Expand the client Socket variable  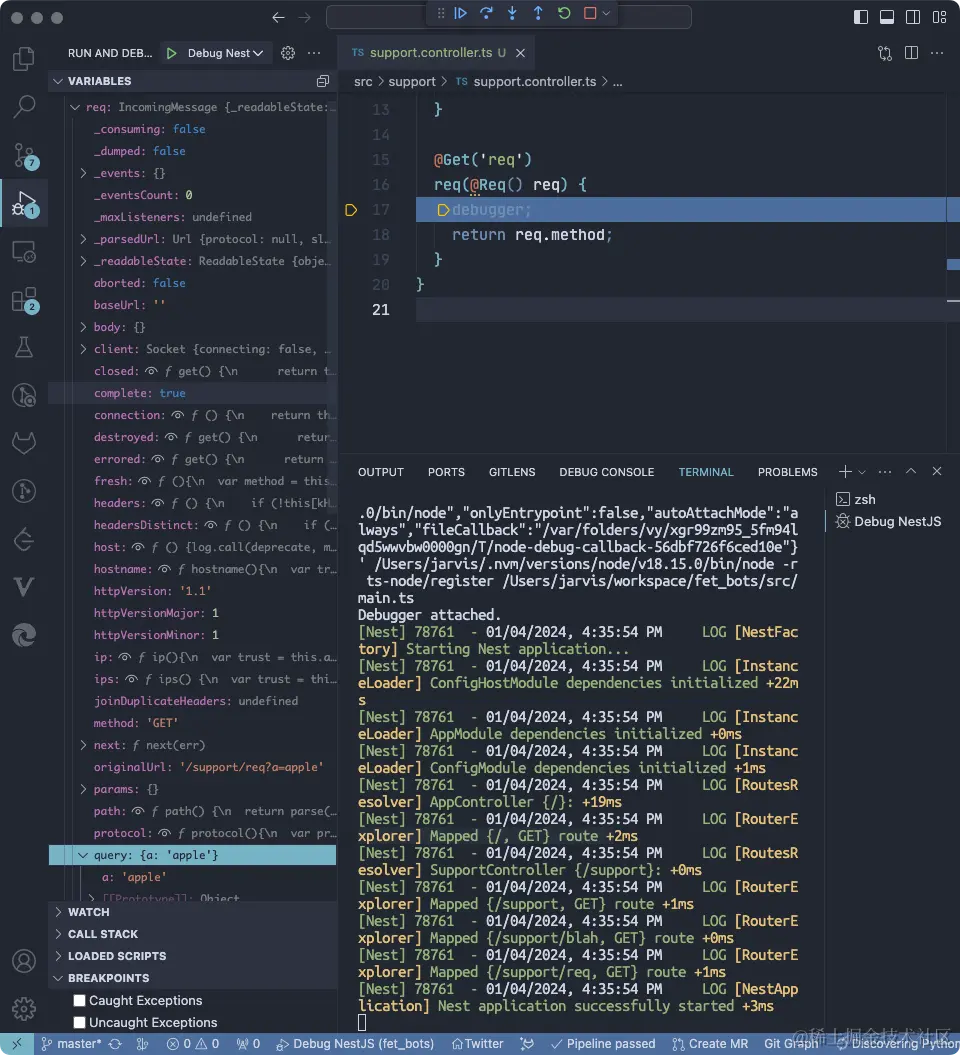[83, 349]
